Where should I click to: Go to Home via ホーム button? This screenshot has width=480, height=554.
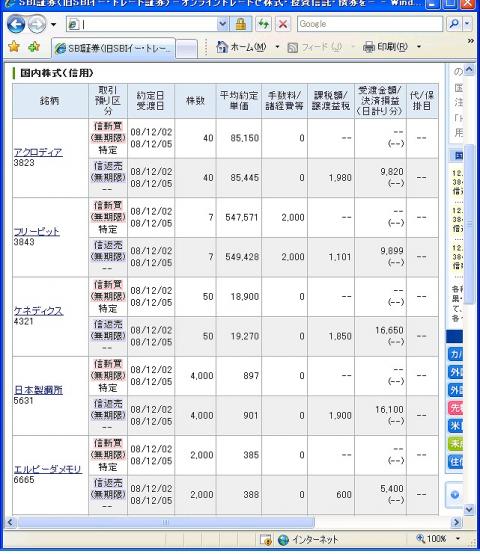click(241, 47)
